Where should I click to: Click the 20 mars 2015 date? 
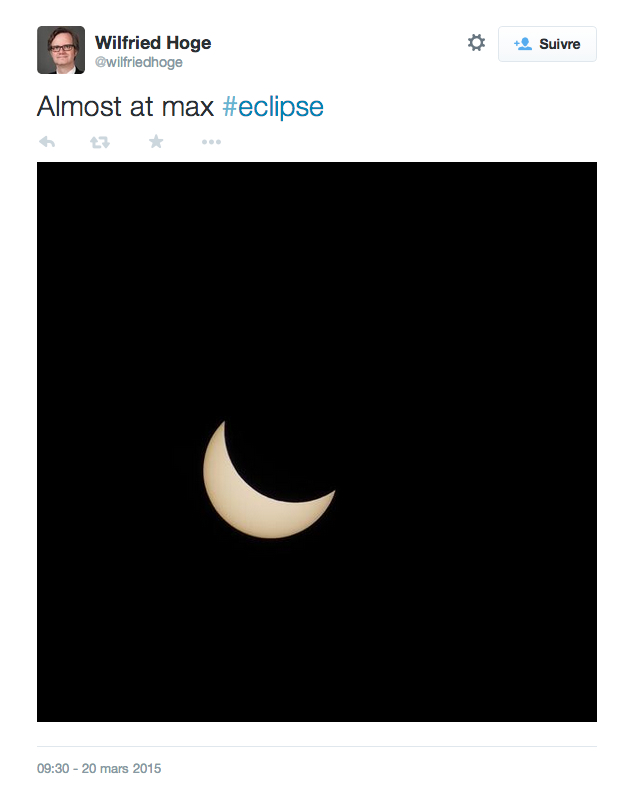(x=121, y=768)
